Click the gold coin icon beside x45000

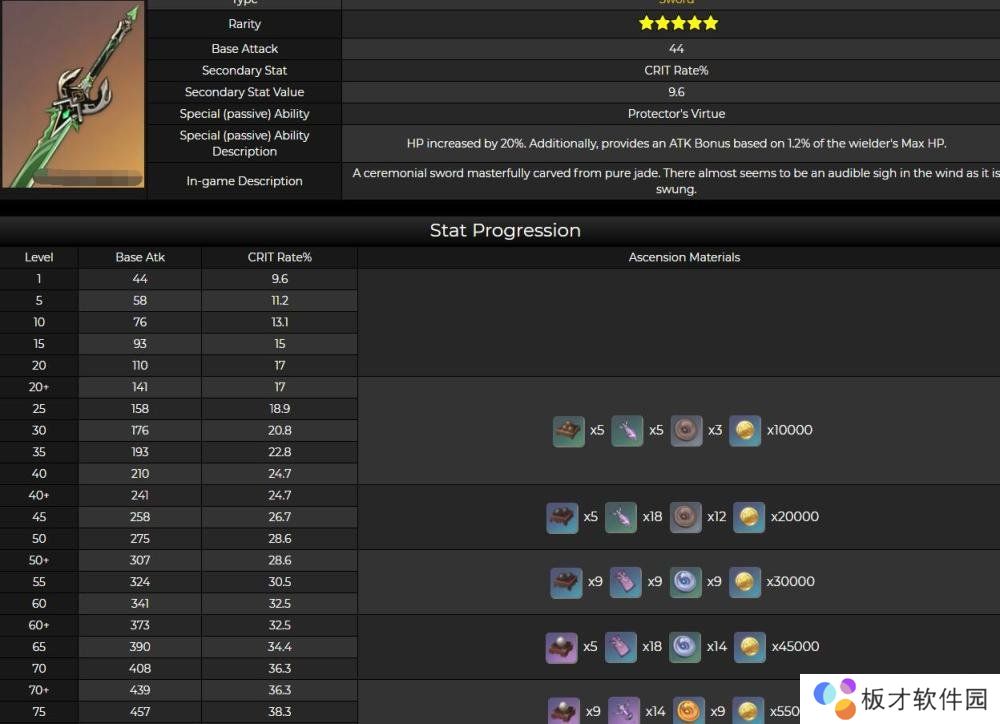pos(749,647)
